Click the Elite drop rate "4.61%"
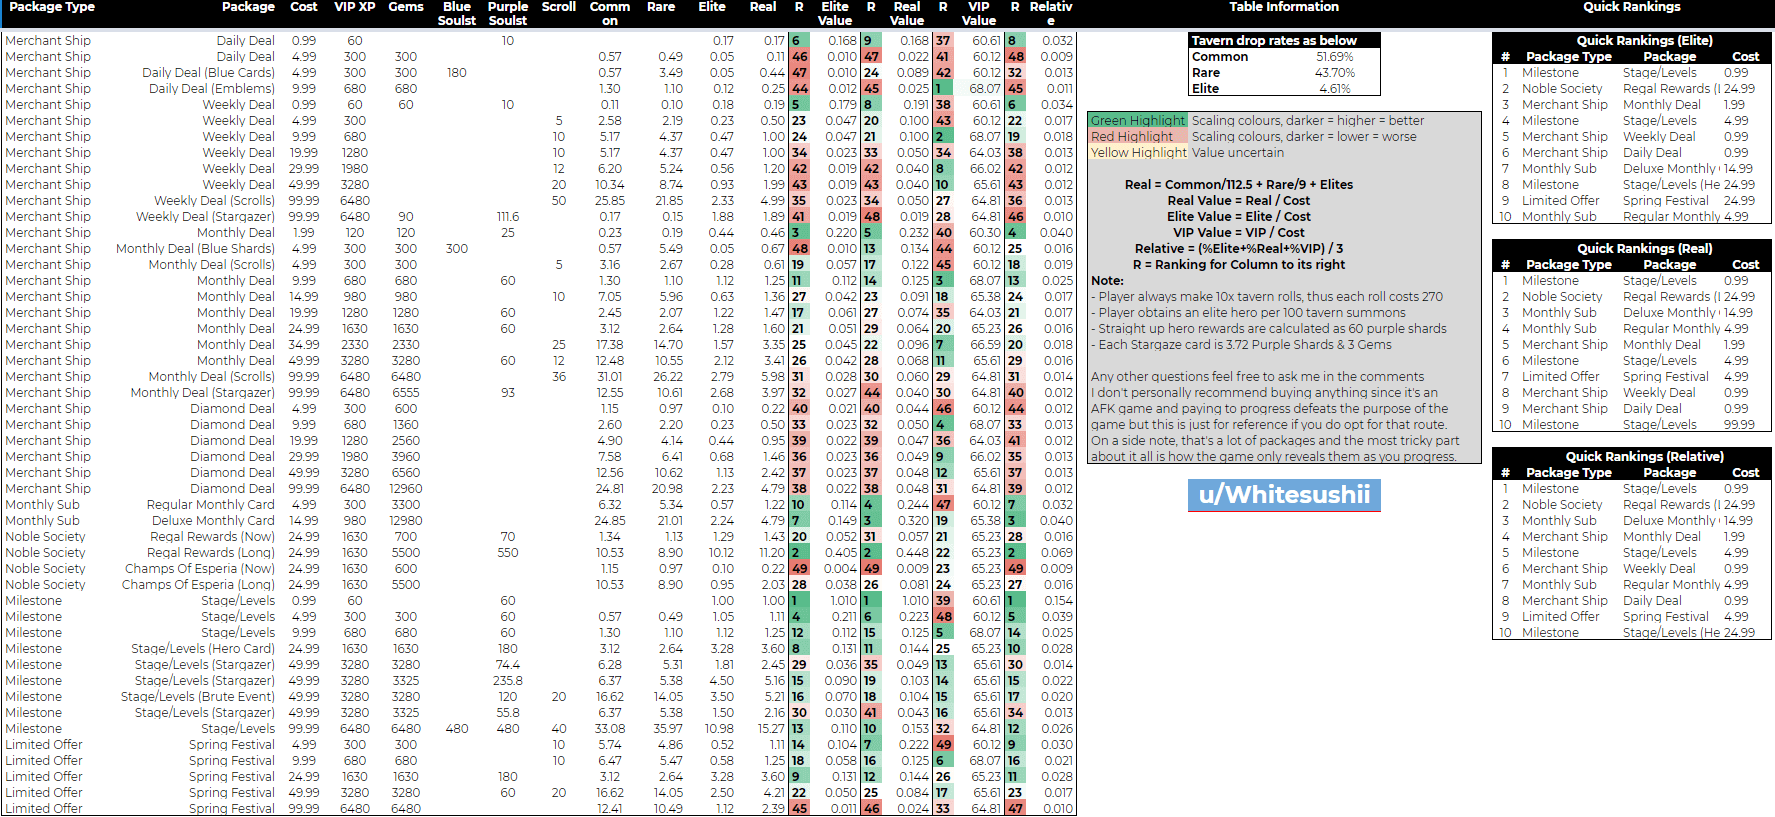The image size is (1775, 817). (1335, 89)
